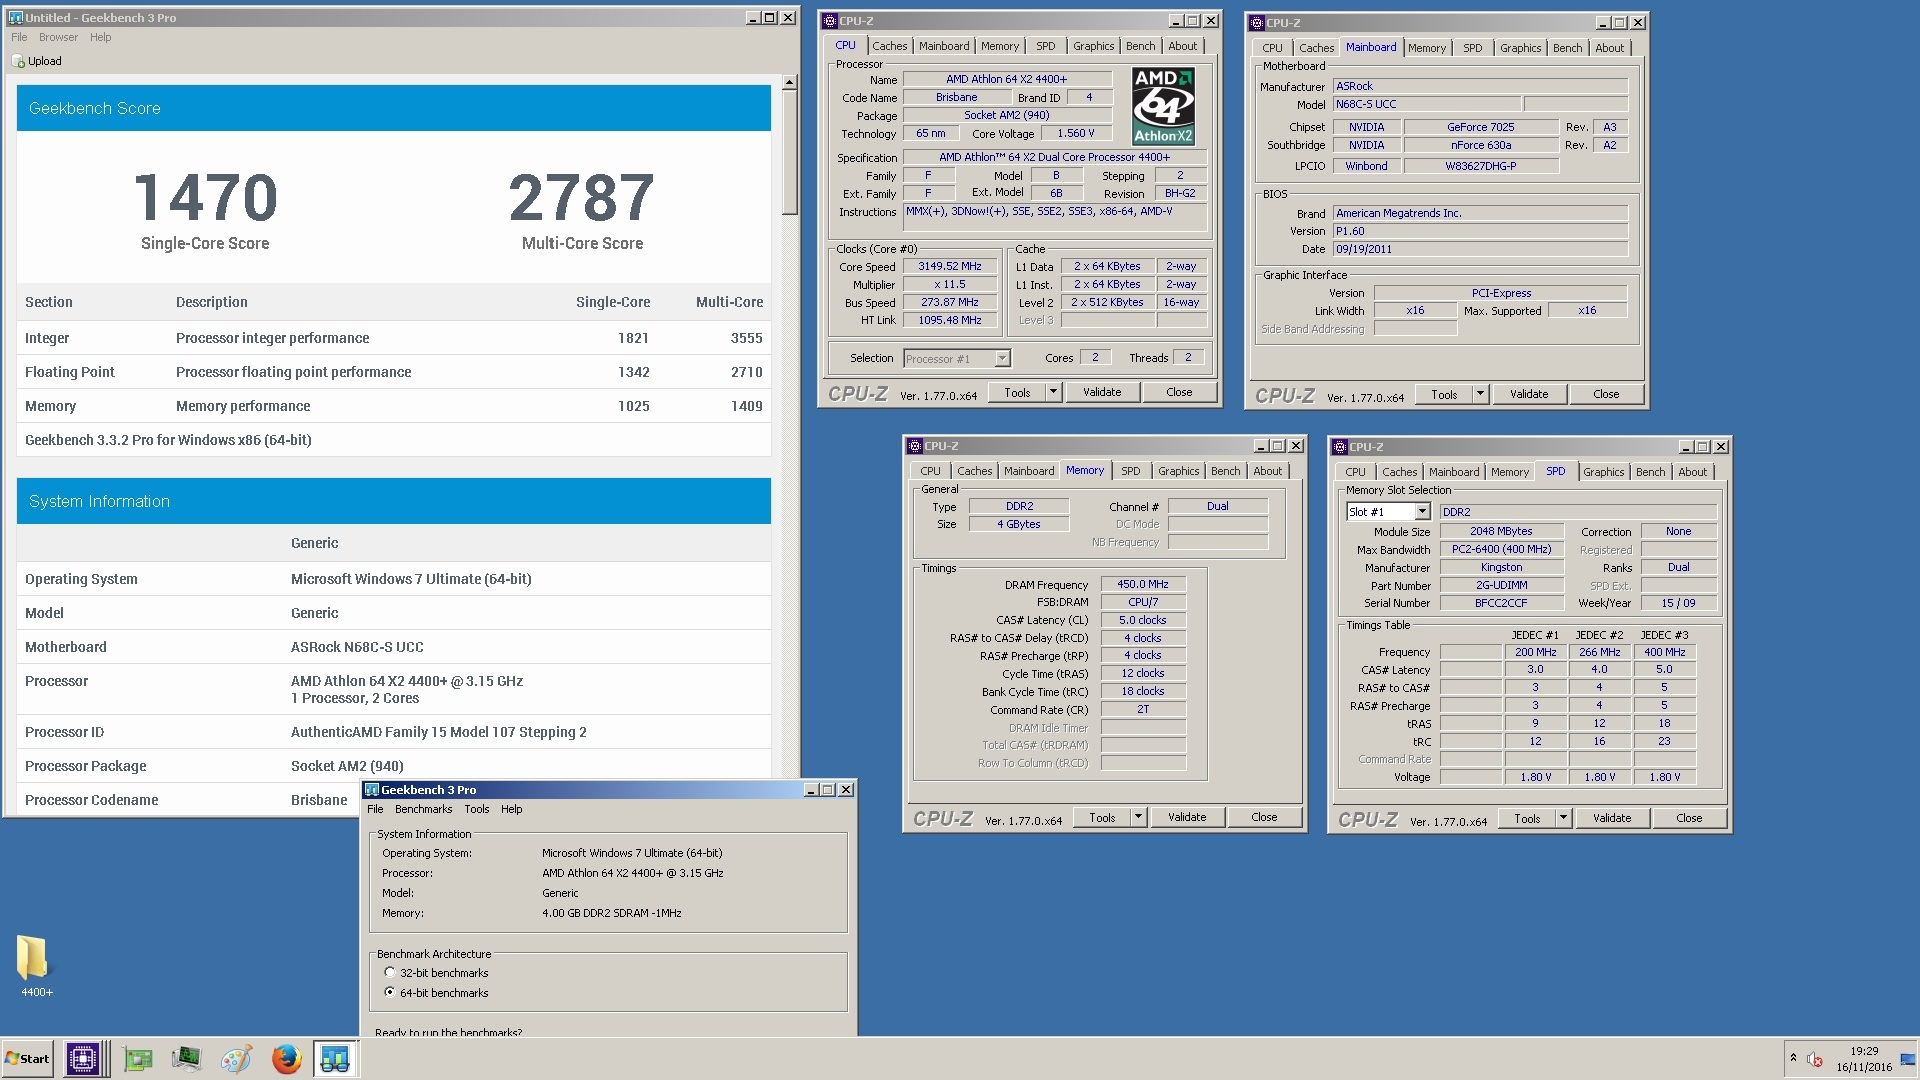Click the Core Speed value 3149.52 MHz
The height and width of the screenshot is (1080, 1920).
[950, 266]
